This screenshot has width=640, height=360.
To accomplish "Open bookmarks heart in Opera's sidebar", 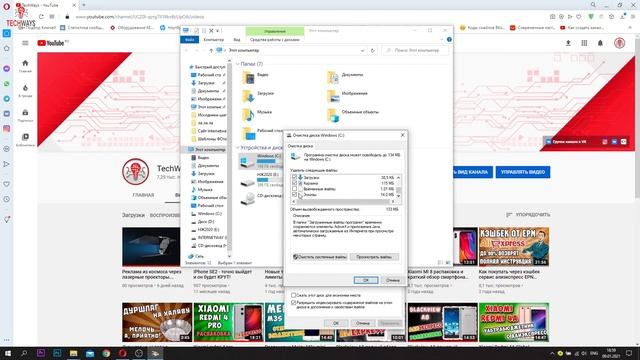I will point(7,184).
